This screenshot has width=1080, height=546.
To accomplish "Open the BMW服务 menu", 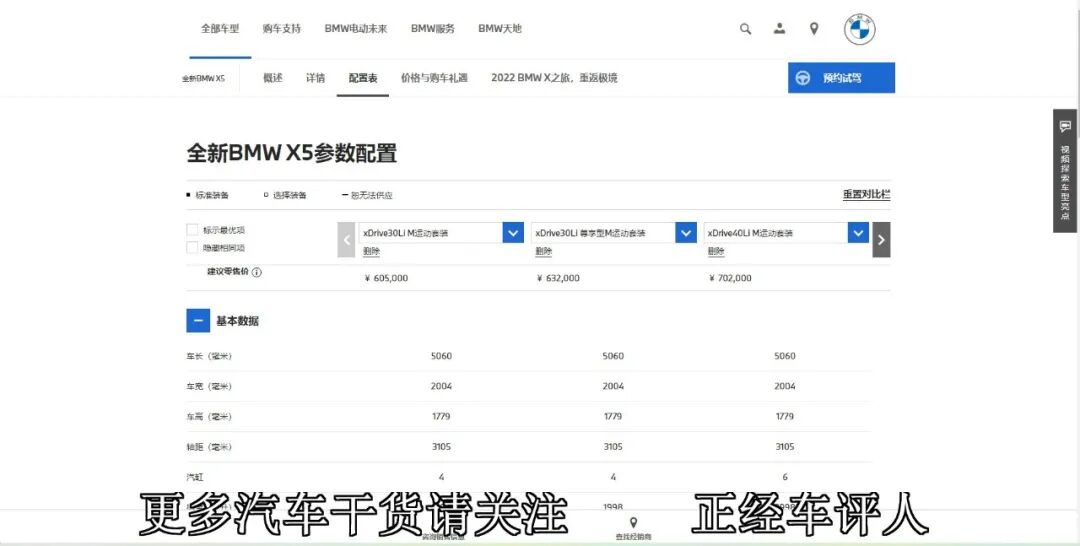I will click(x=433, y=28).
